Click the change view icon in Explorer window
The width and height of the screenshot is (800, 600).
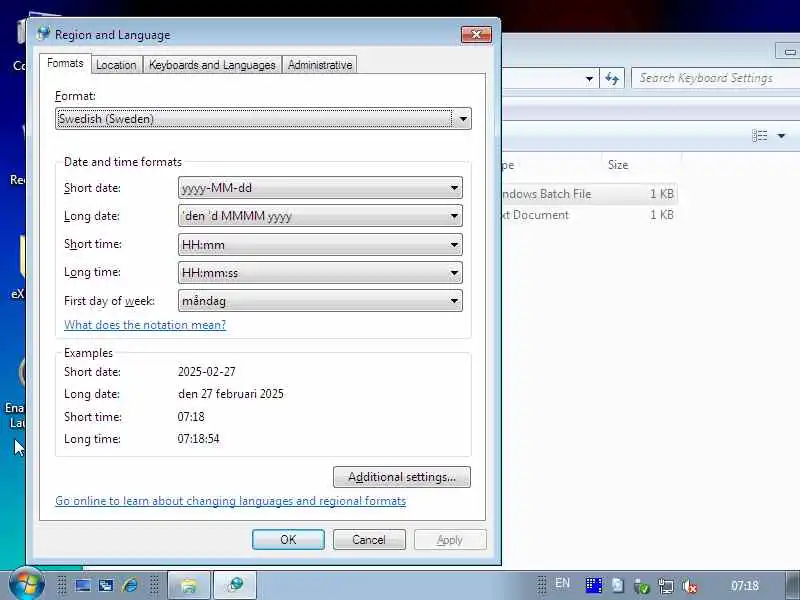click(760, 135)
